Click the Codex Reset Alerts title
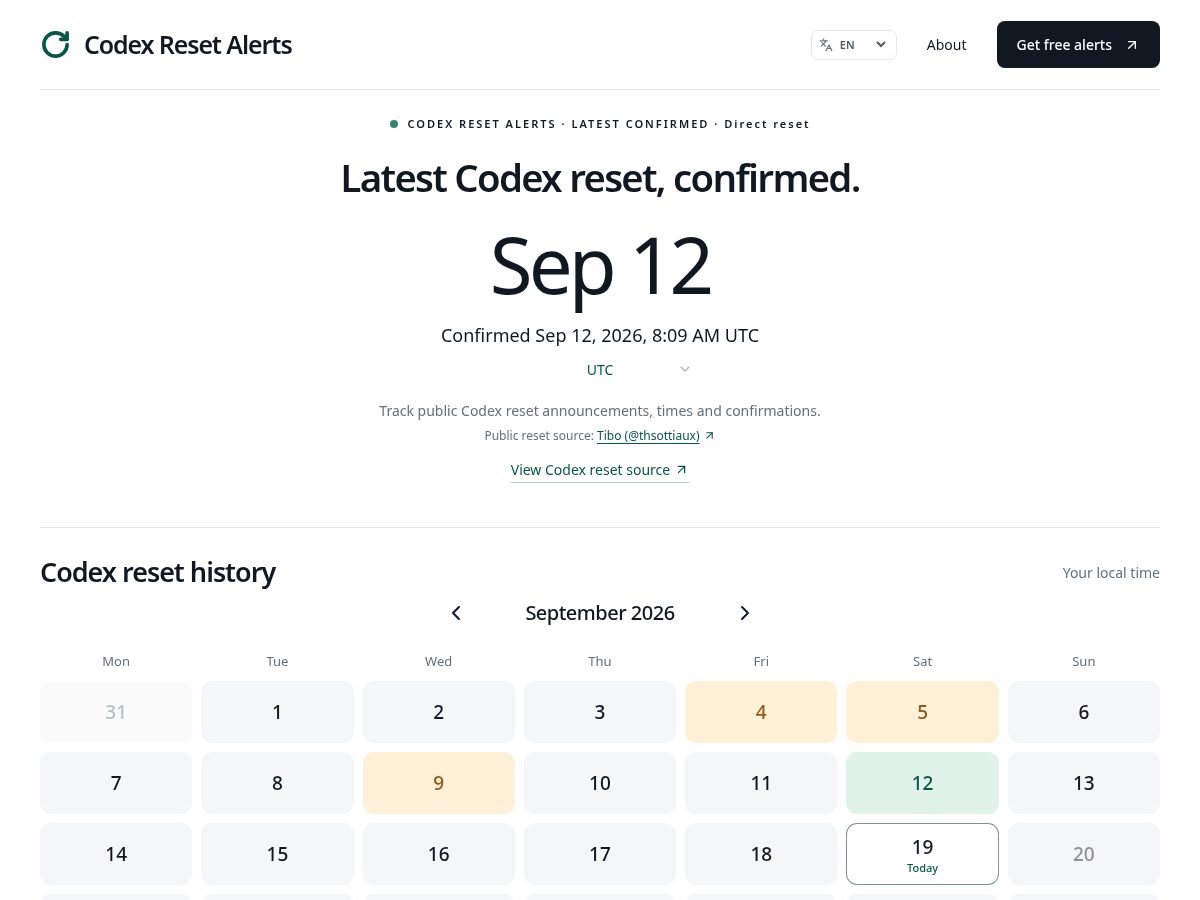 click(x=188, y=45)
